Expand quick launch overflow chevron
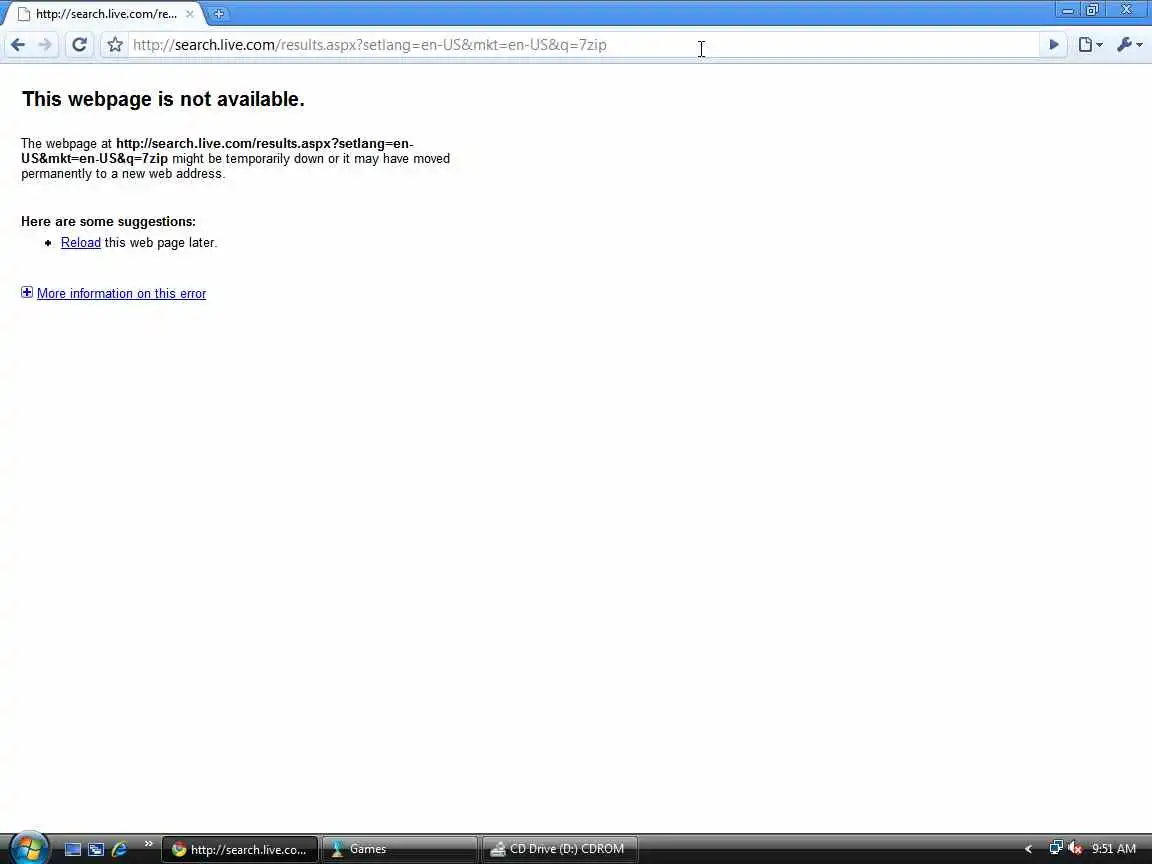 tap(148, 843)
